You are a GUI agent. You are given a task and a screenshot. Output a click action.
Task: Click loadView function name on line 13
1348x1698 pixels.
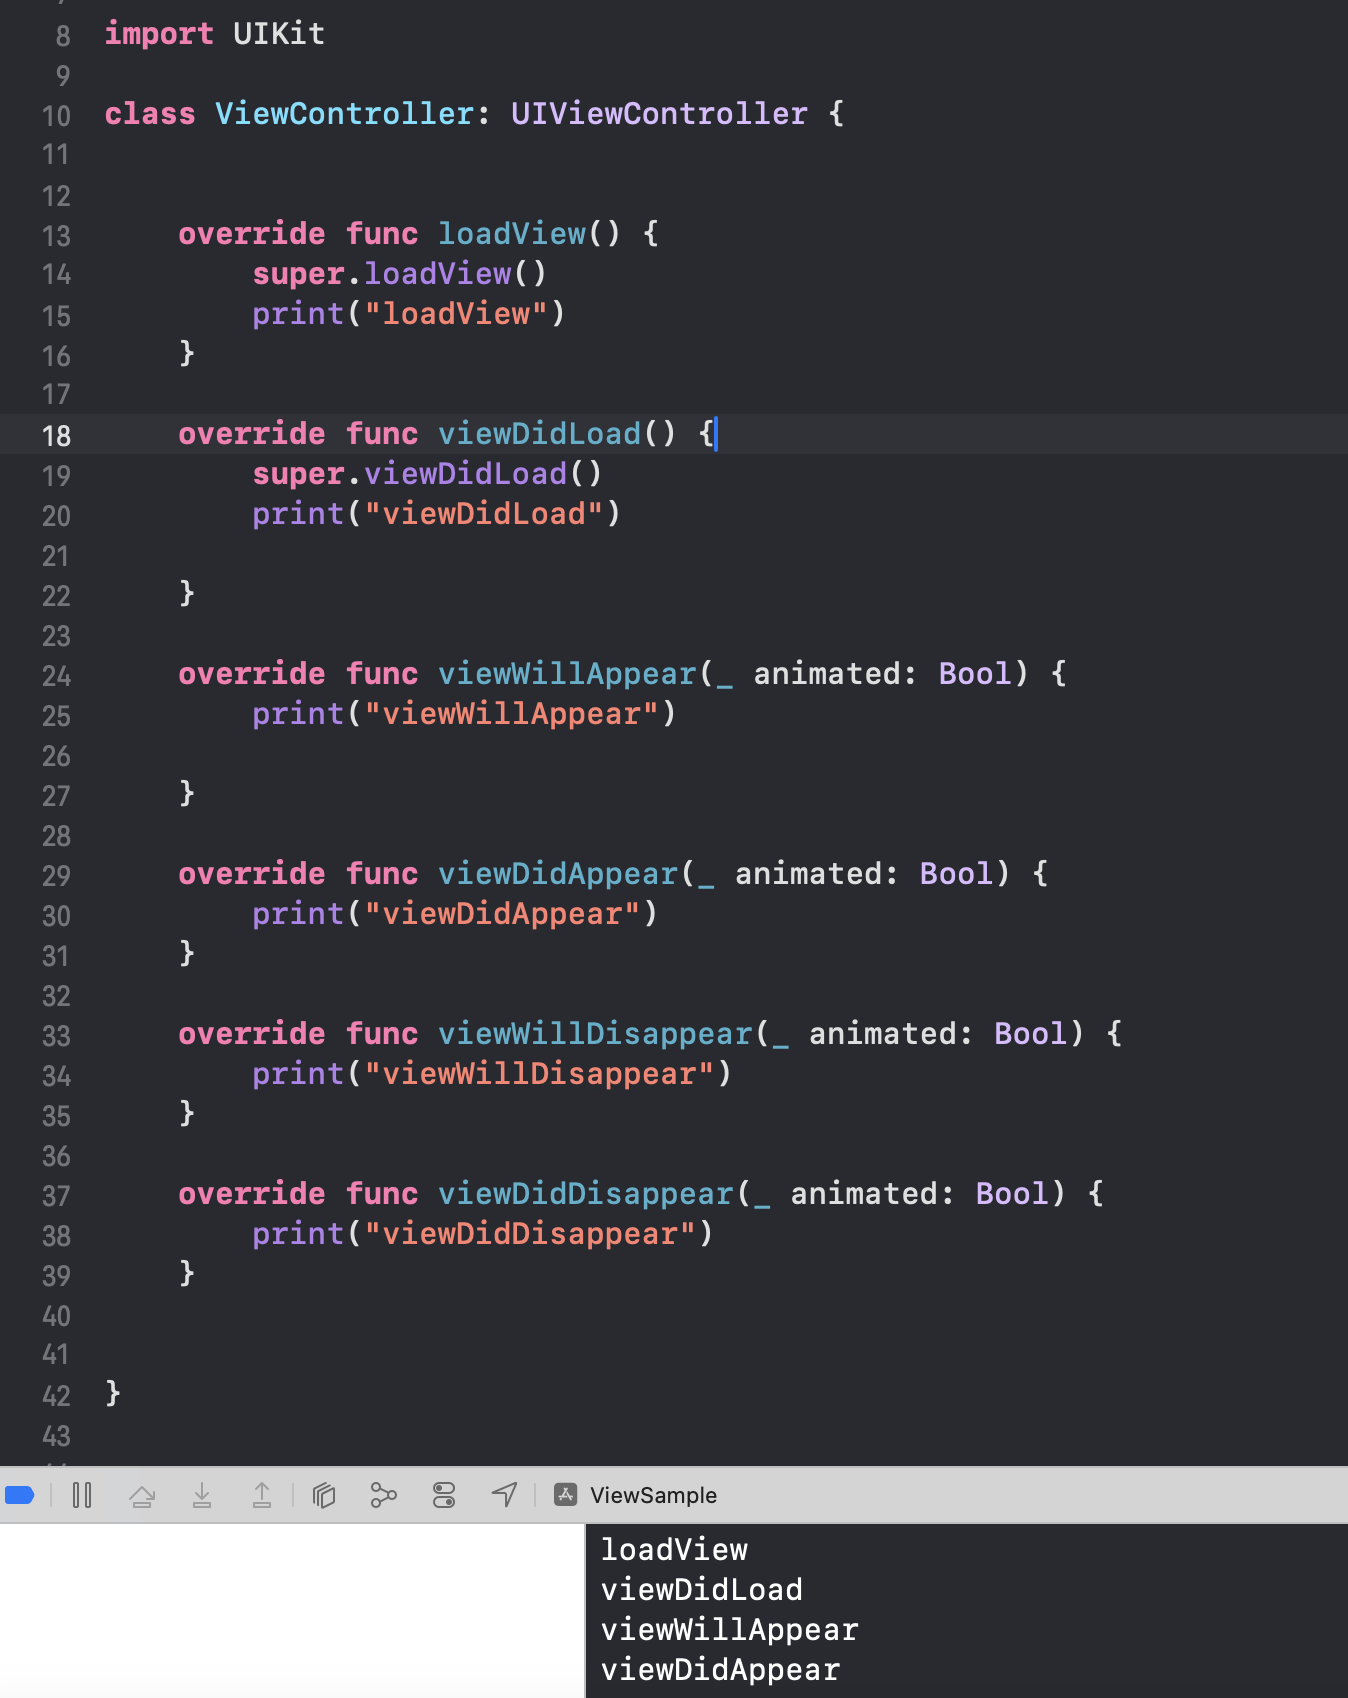point(512,234)
